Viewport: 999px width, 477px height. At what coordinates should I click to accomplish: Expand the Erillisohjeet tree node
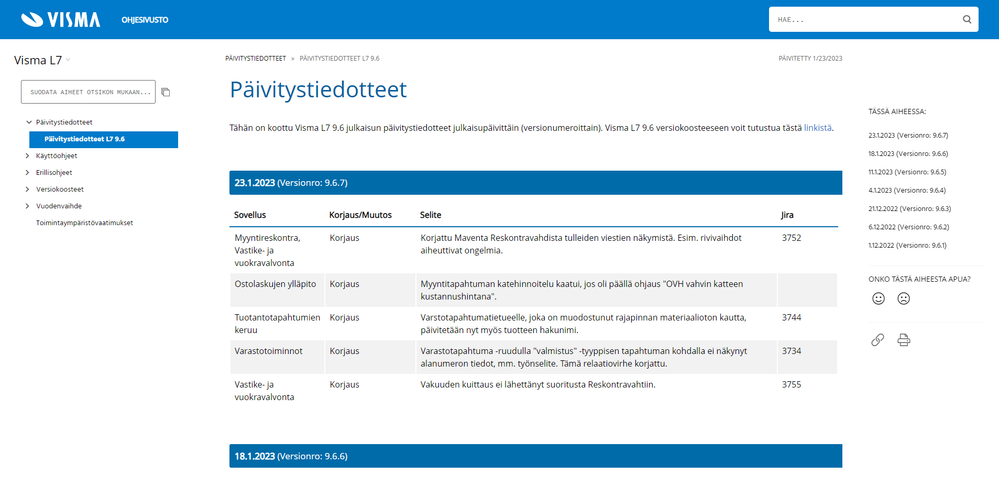tap(27, 172)
